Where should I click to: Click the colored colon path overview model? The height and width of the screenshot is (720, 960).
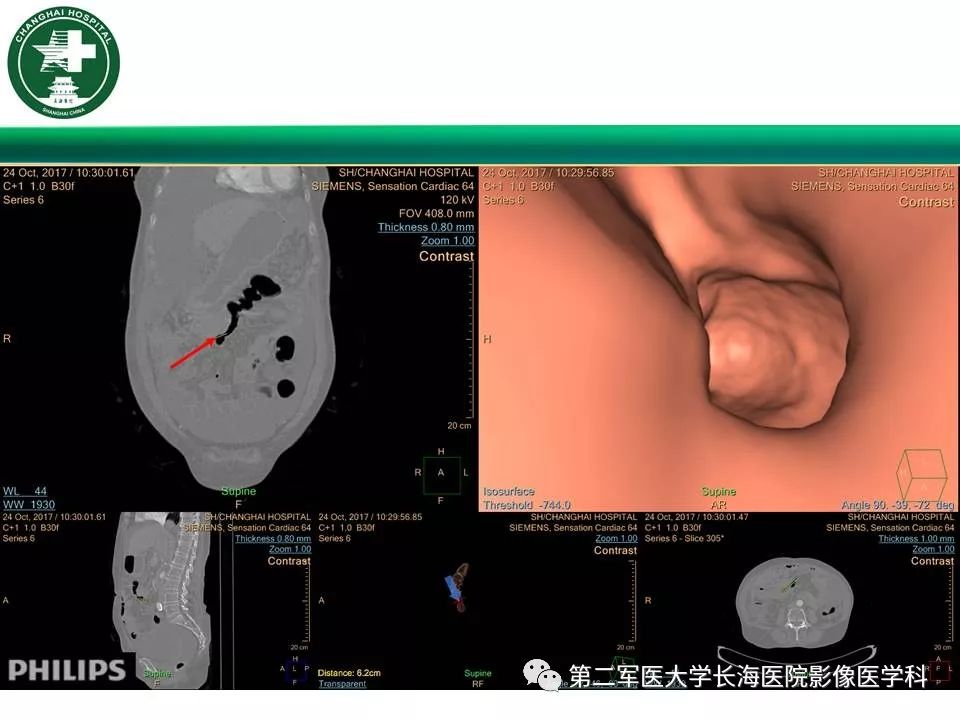457,588
